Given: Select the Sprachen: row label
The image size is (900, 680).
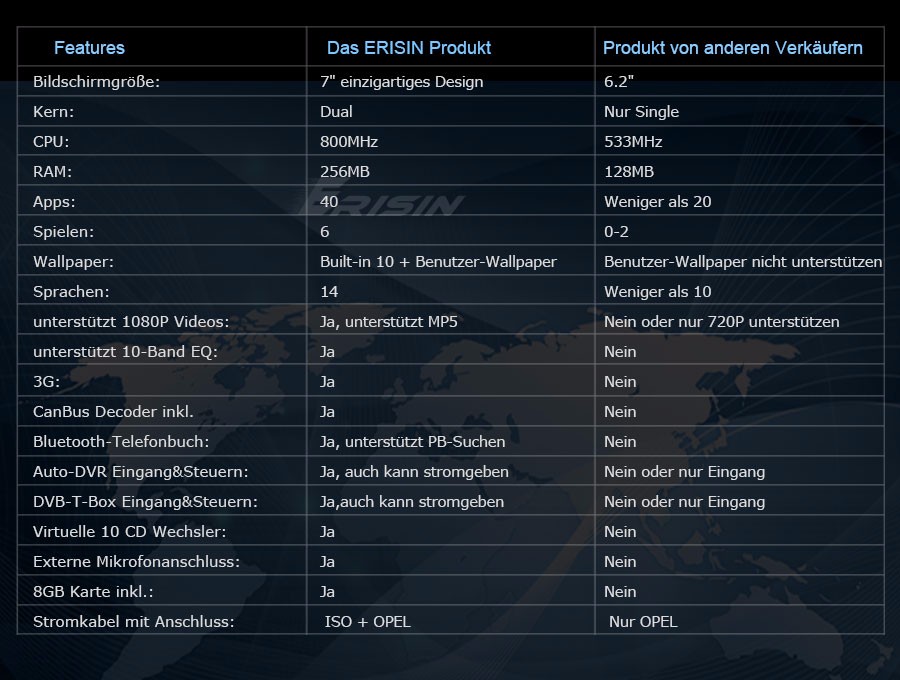Looking at the screenshot, I should tap(71, 292).
